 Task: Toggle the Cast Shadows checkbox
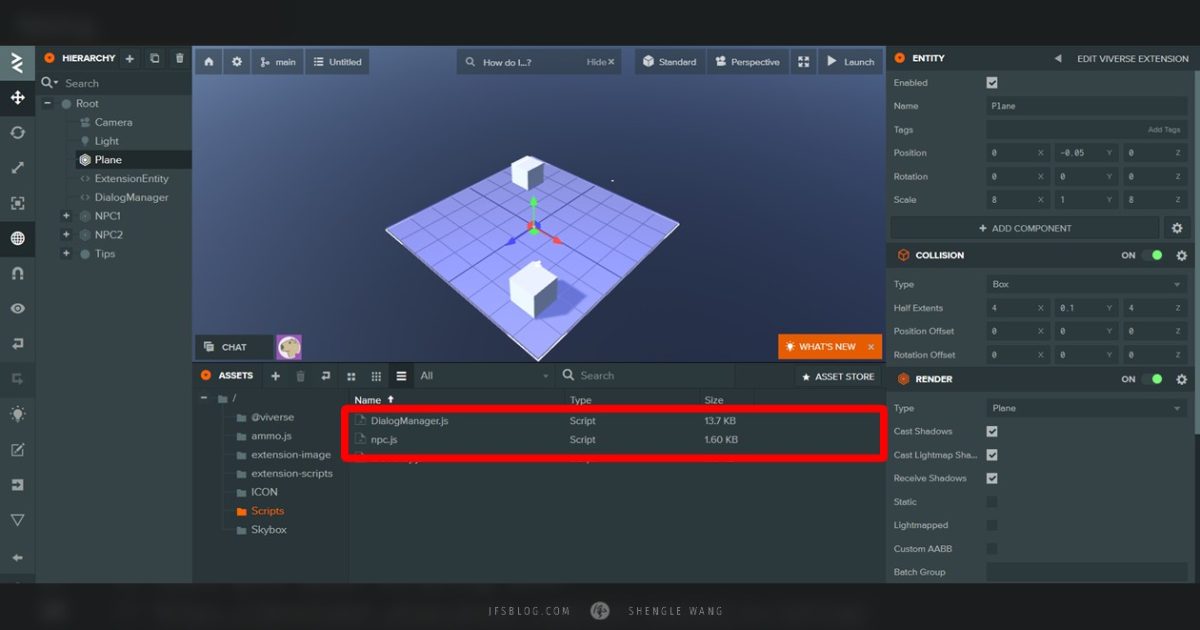pyautogui.click(x=992, y=432)
